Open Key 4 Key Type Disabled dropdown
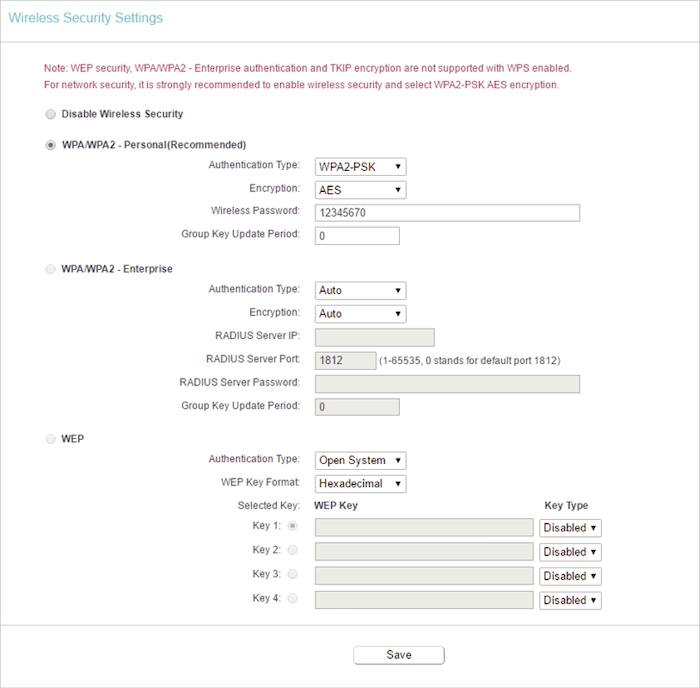Image resolution: width=700 pixels, height=688 pixels. coord(570,600)
